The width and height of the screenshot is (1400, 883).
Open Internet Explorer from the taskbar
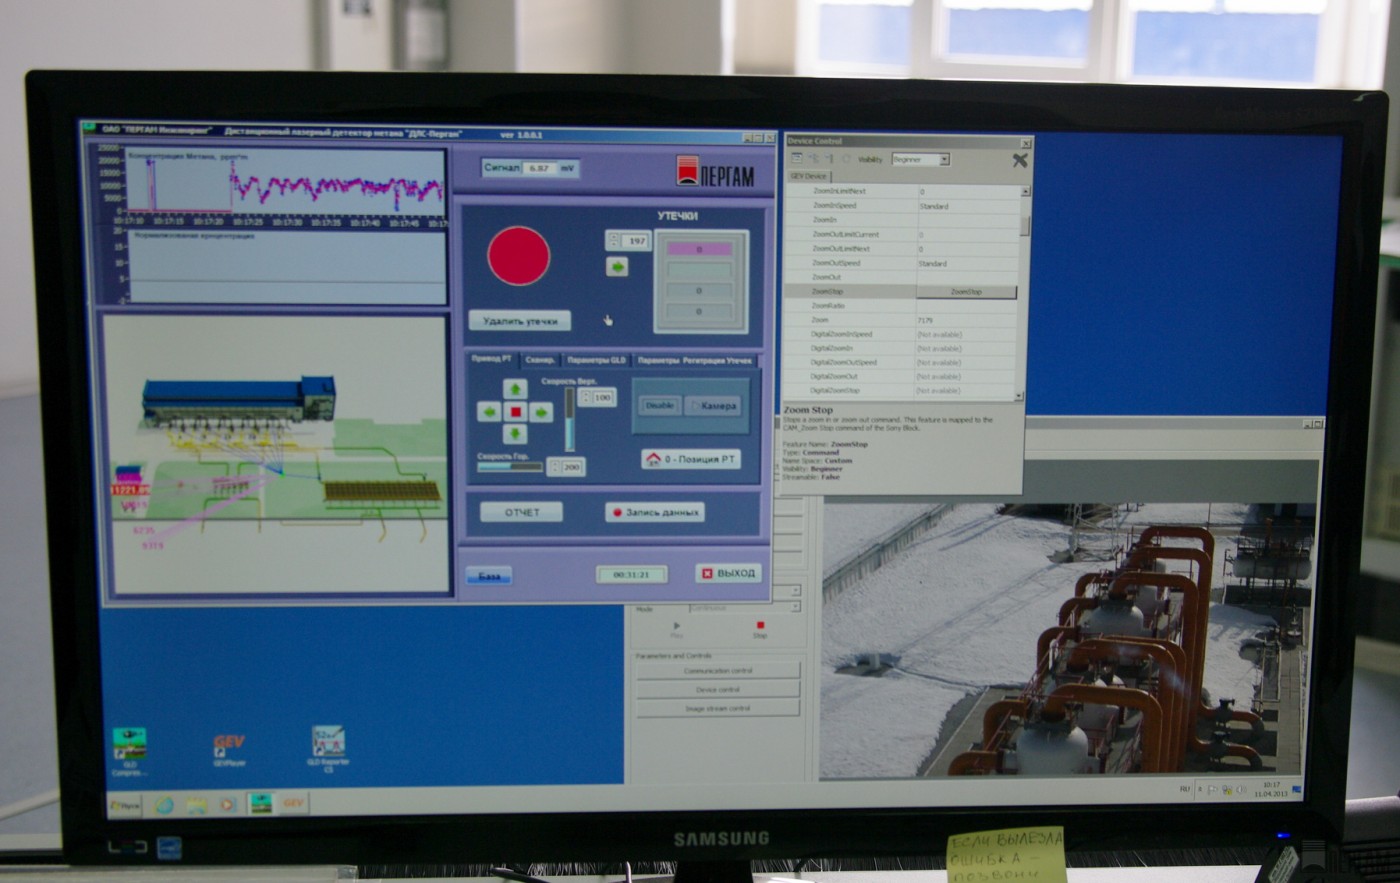(x=164, y=804)
